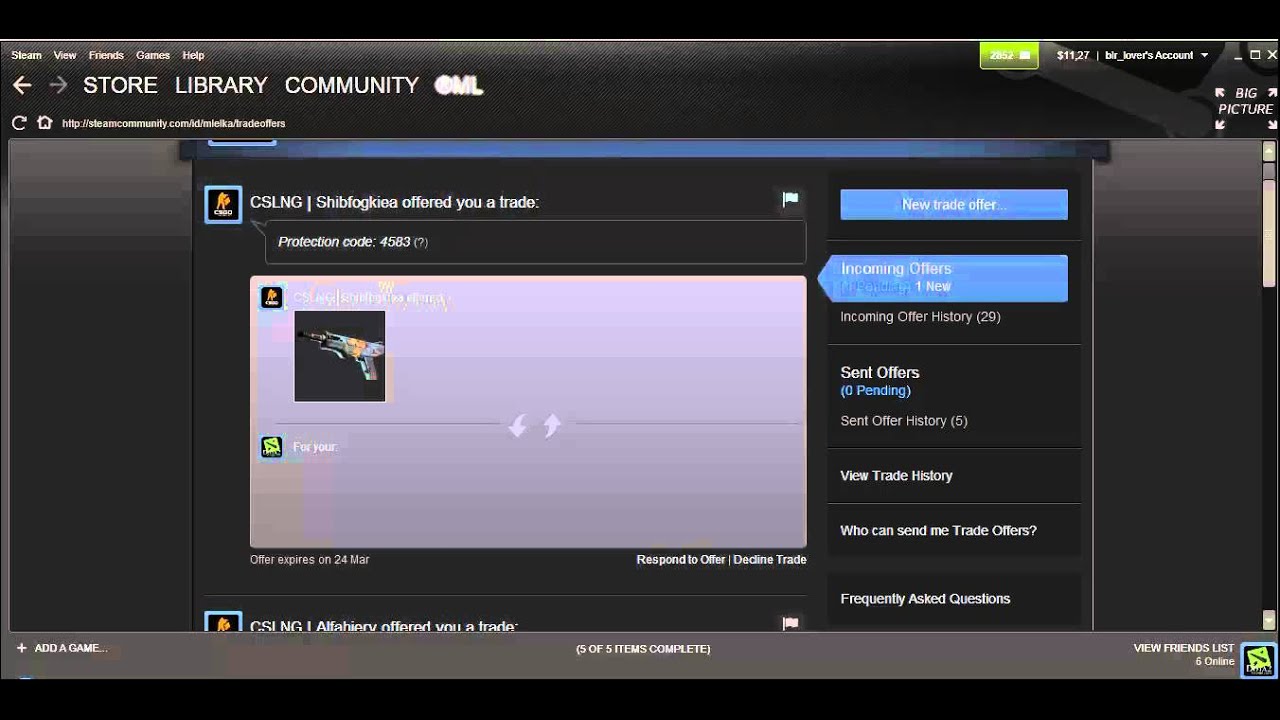Click the URL address field

(174, 123)
